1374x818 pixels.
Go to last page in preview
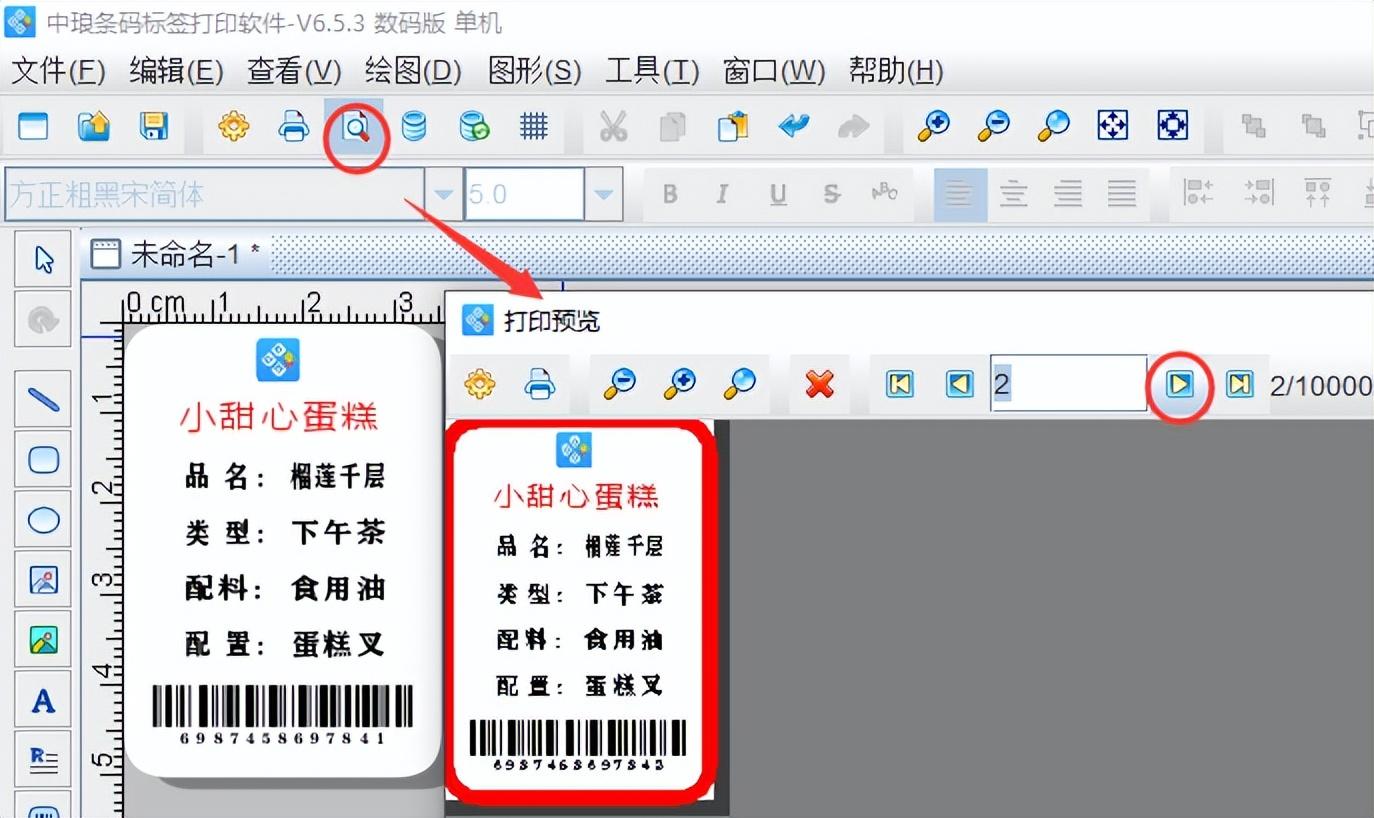[1240, 384]
